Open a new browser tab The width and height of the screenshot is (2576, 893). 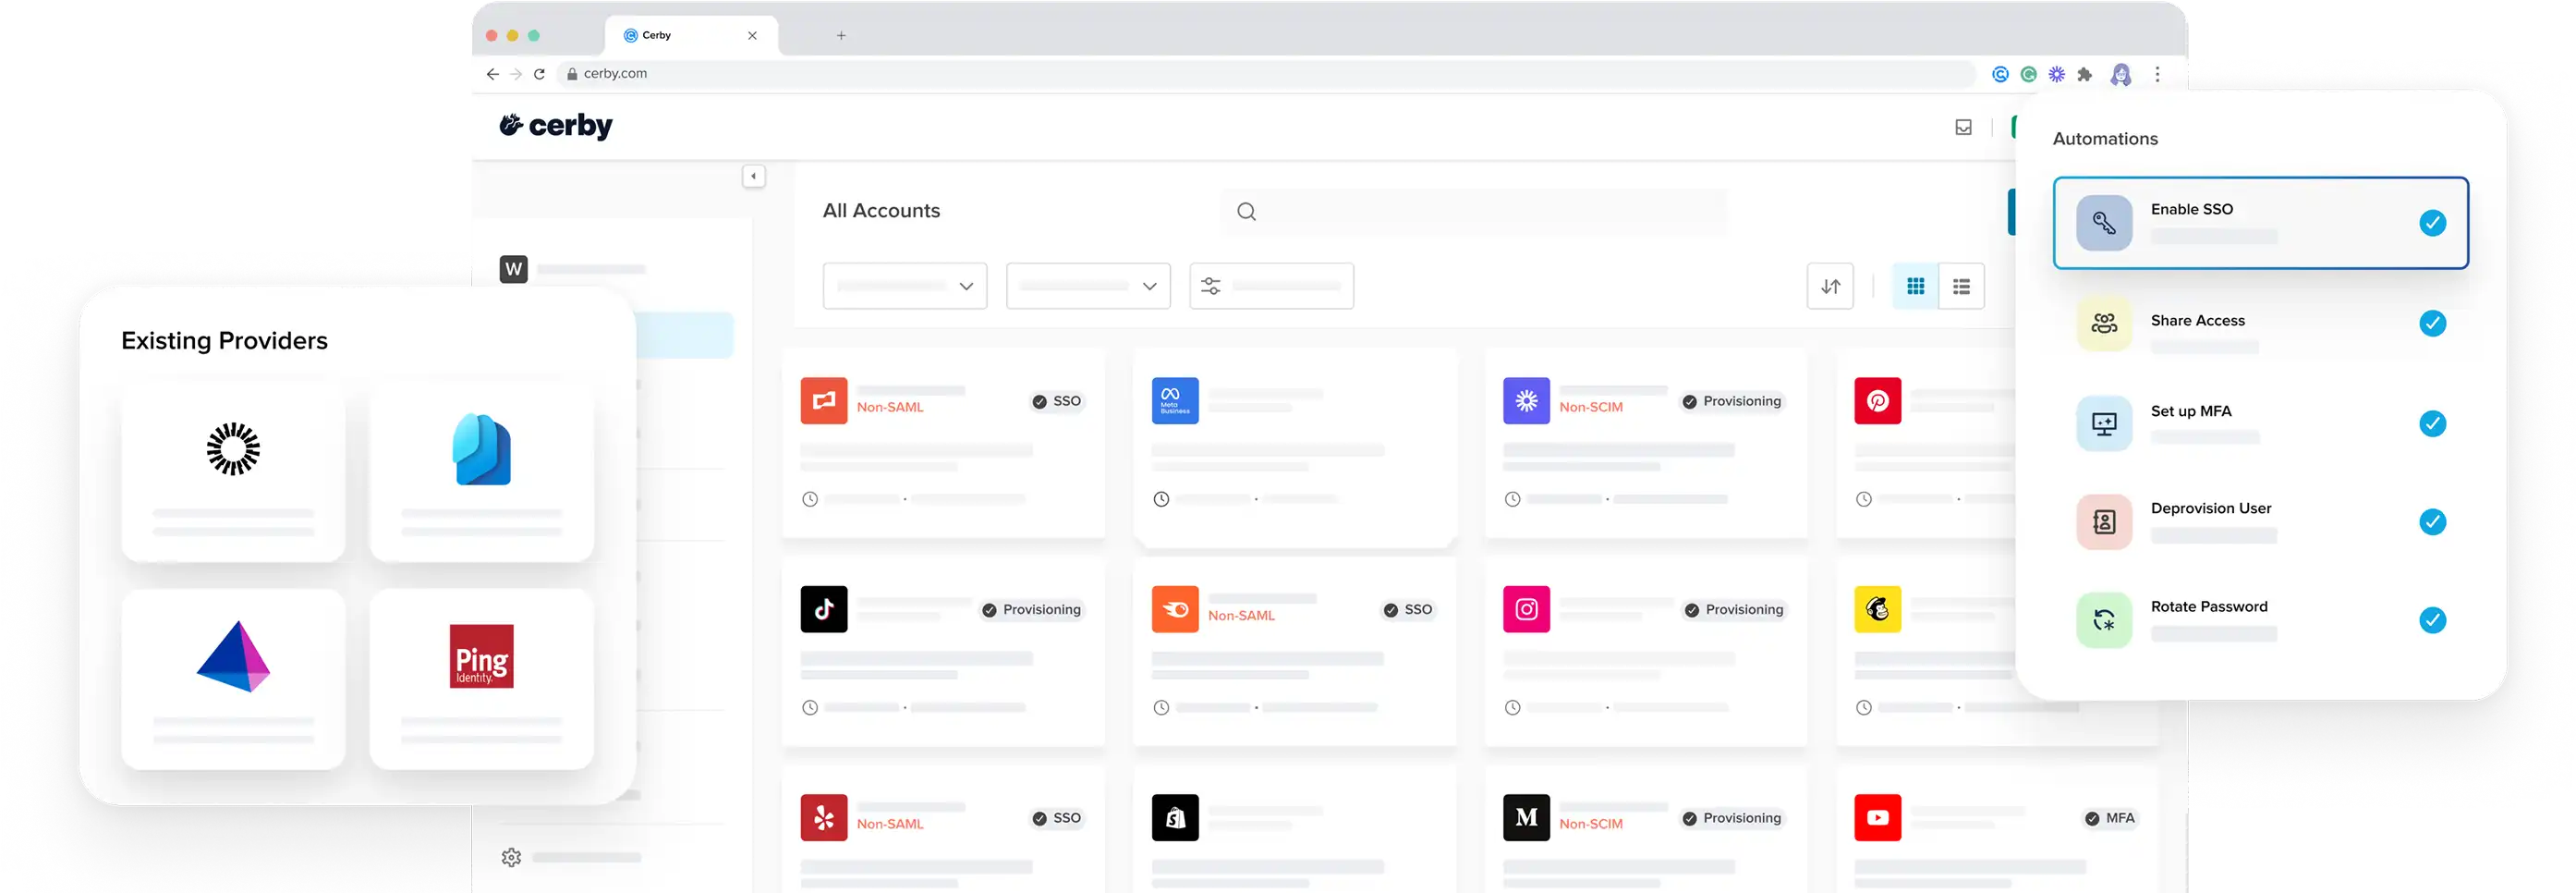tap(841, 36)
